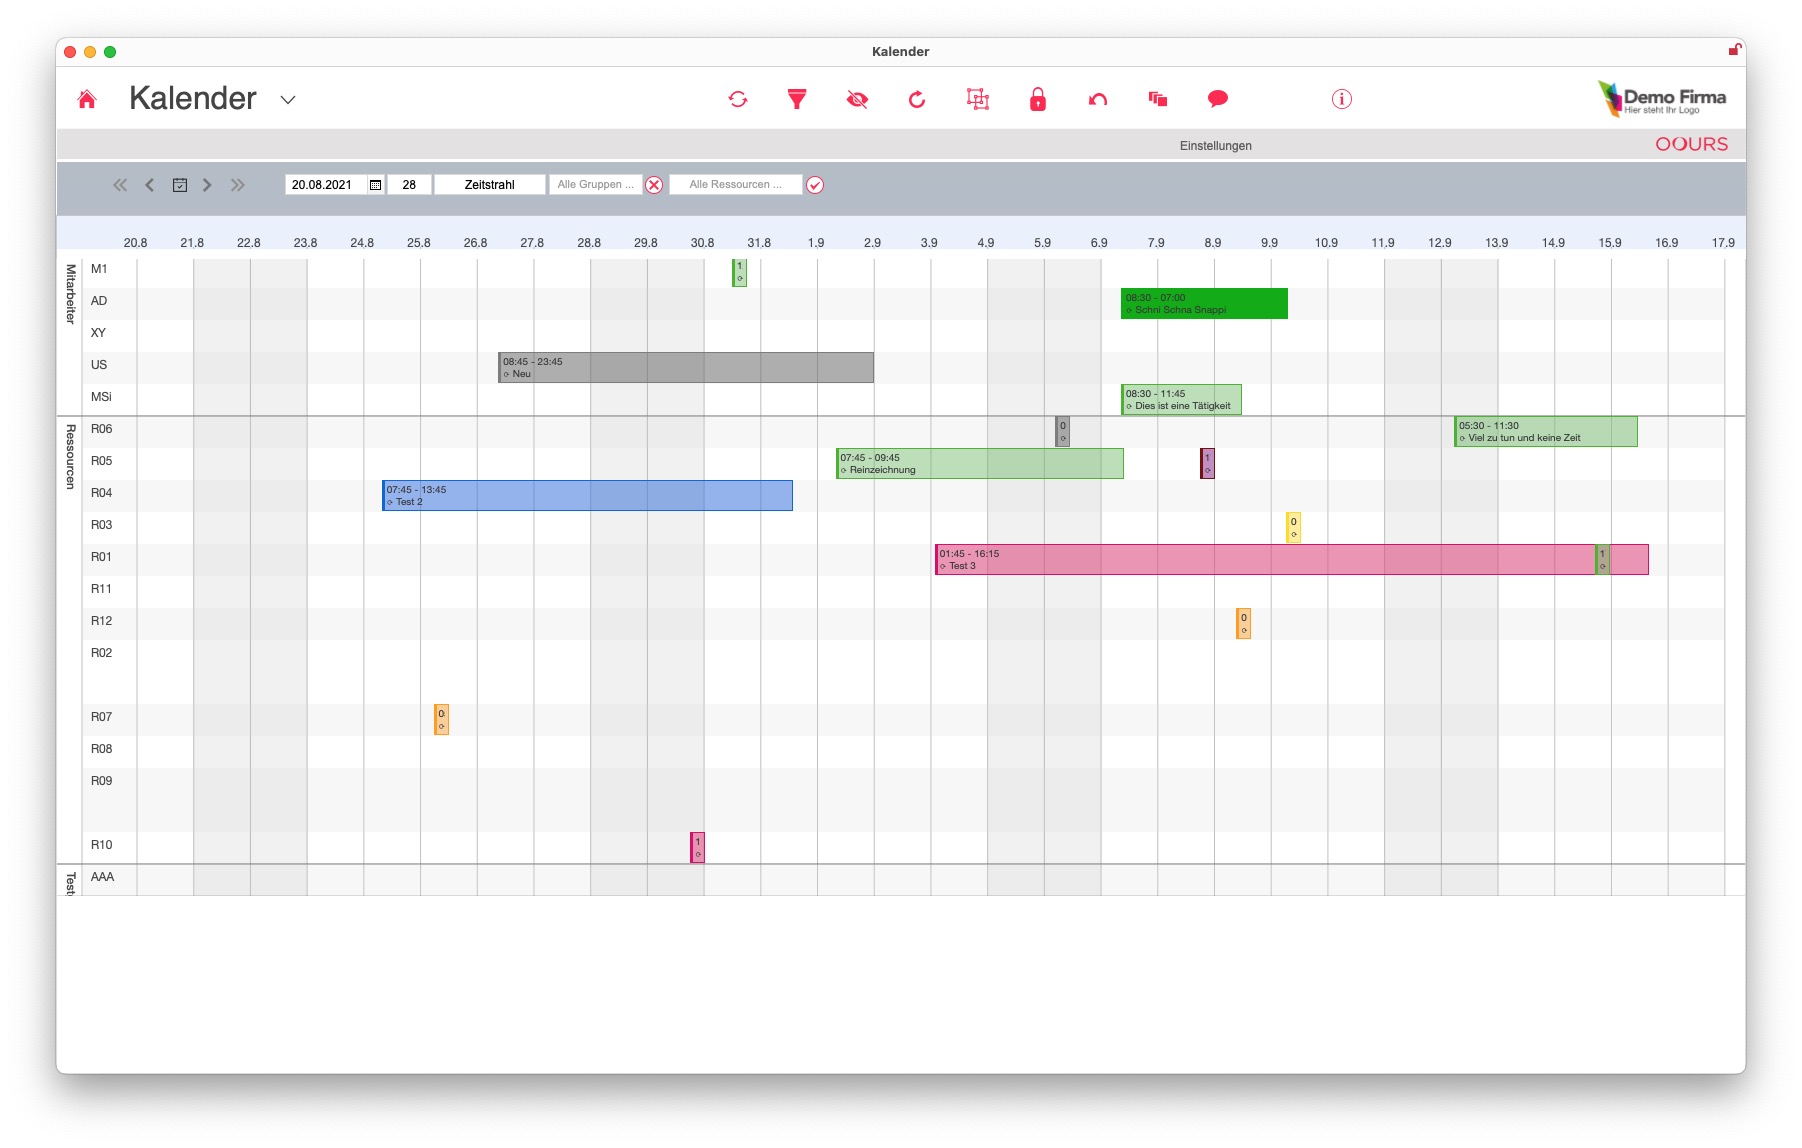The width and height of the screenshot is (1802, 1148).
Task: Click the small yellow marker in row R03
Action: click(1293, 528)
